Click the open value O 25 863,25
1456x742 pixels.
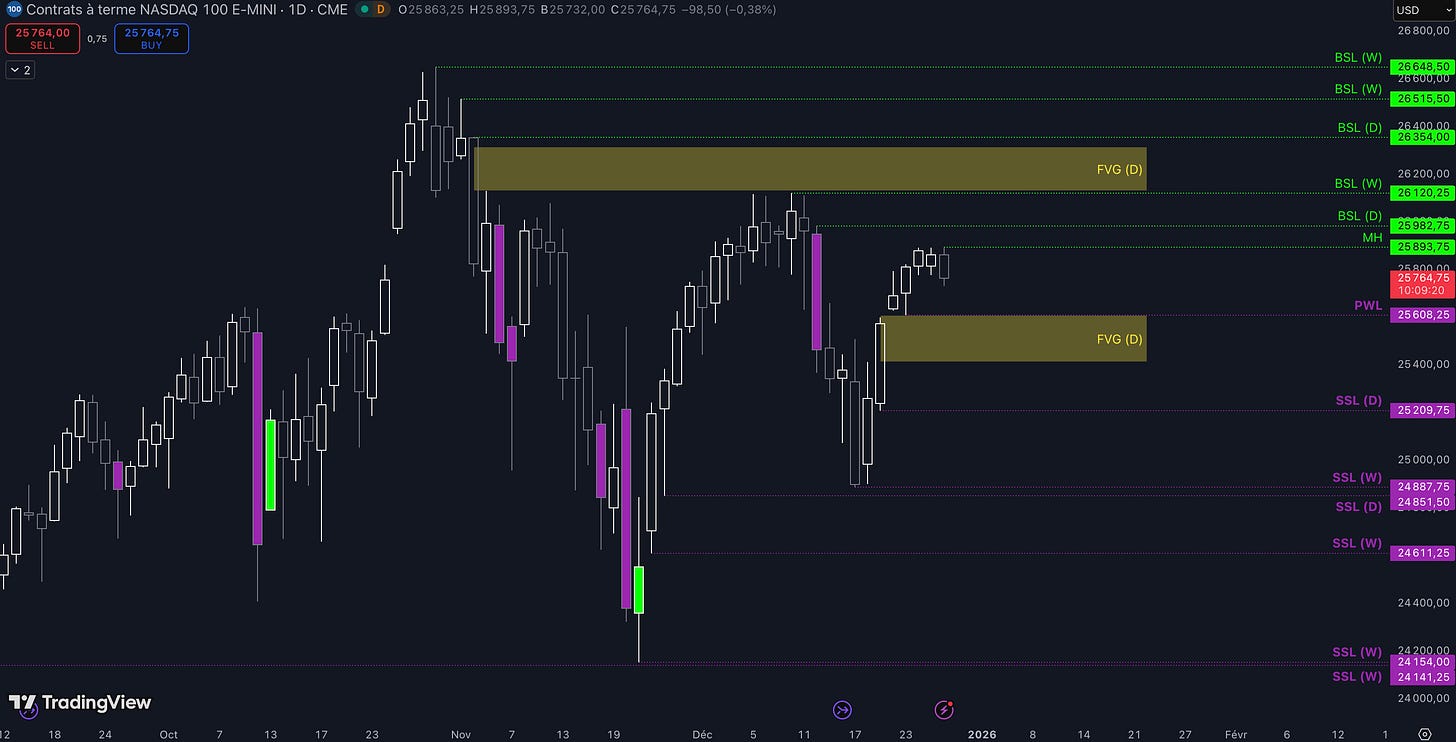pos(431,9)
